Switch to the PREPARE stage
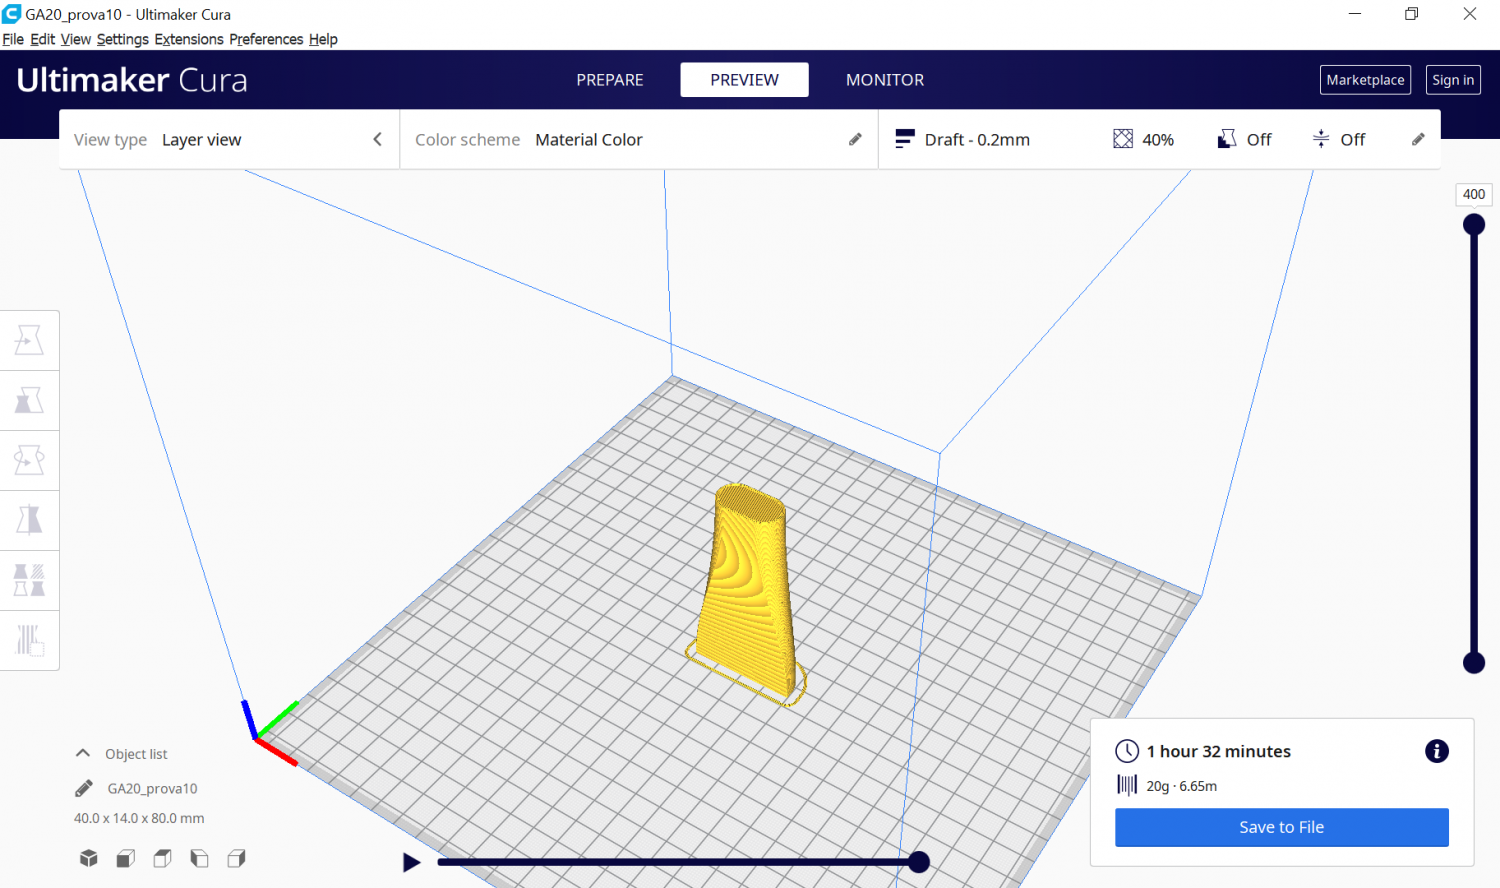Viewport: 1500px width, 888px height. pyautogui.click(x=610, y=80)
